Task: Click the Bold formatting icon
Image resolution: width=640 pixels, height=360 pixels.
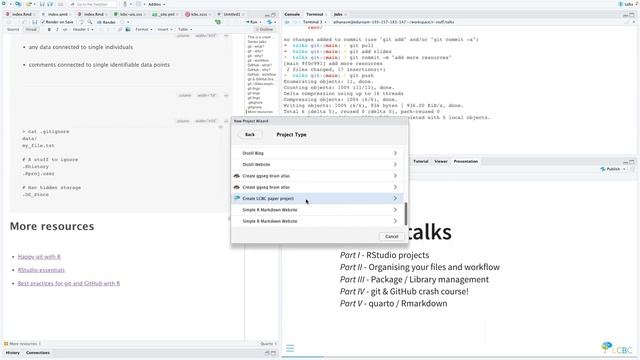Action: [49, 29]
